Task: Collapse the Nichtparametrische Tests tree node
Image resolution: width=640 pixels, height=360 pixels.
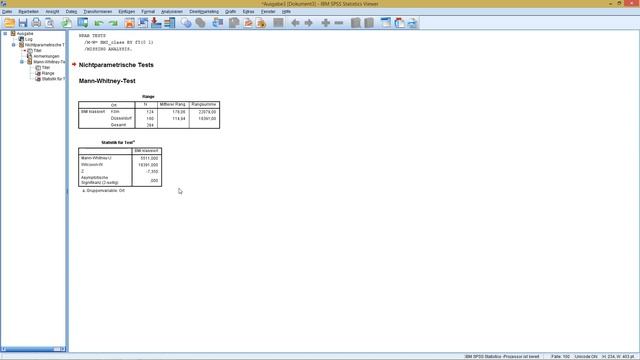Action: 13,45
